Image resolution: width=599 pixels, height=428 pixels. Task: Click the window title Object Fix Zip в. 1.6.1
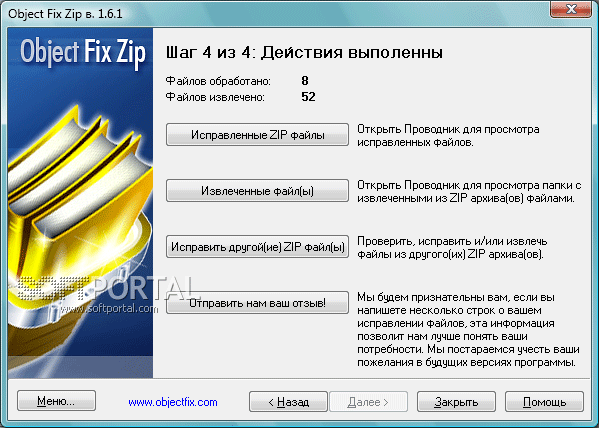pyautogui.click(x=65, y=14)
